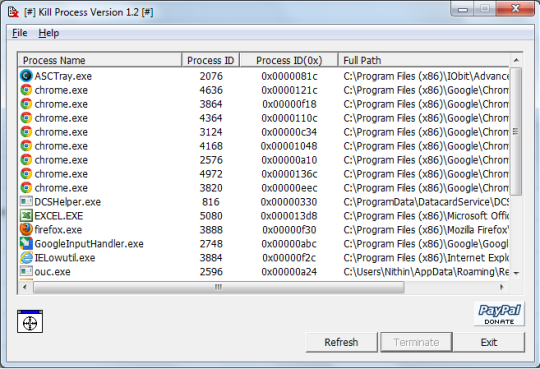Click chrome icon for process 3124
540x369 pixels.
click(26, 132)
